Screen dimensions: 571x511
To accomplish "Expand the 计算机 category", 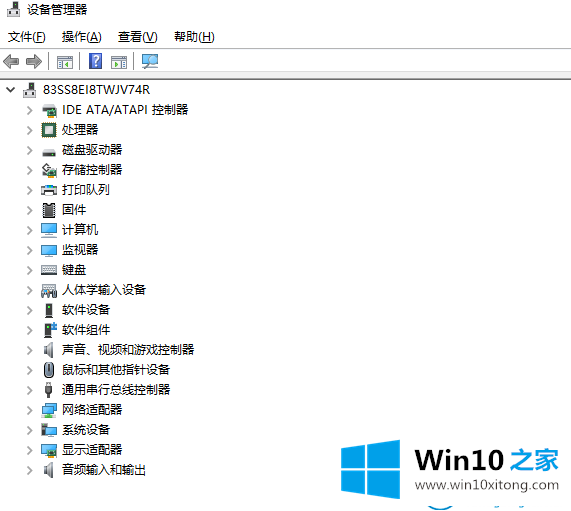I will coord(30,230).
